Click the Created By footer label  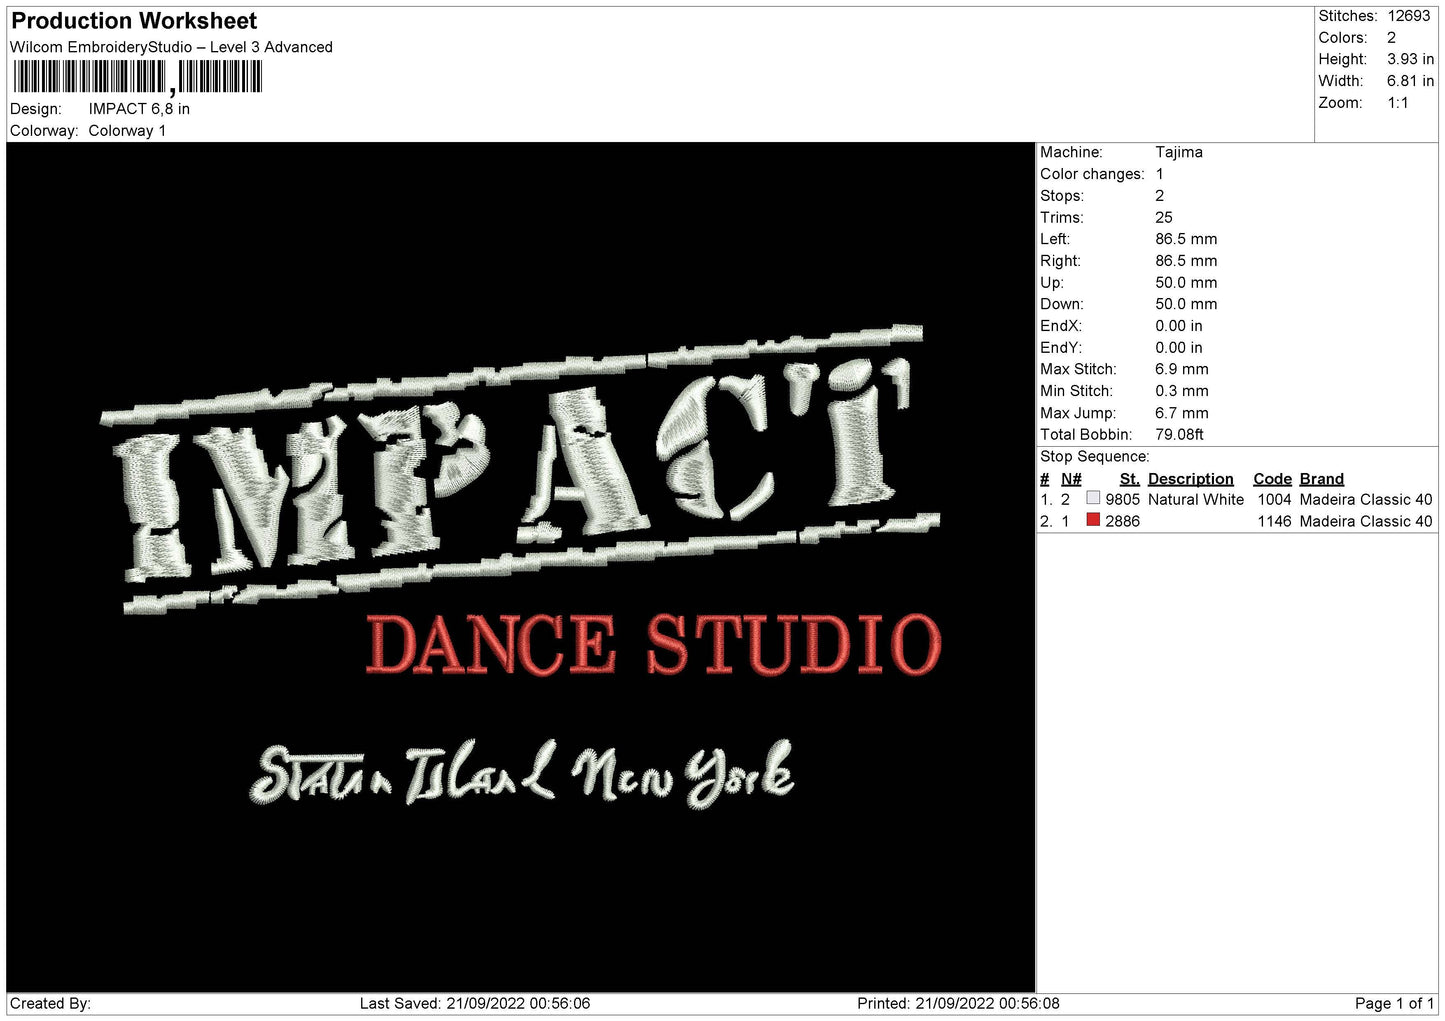50,1004
